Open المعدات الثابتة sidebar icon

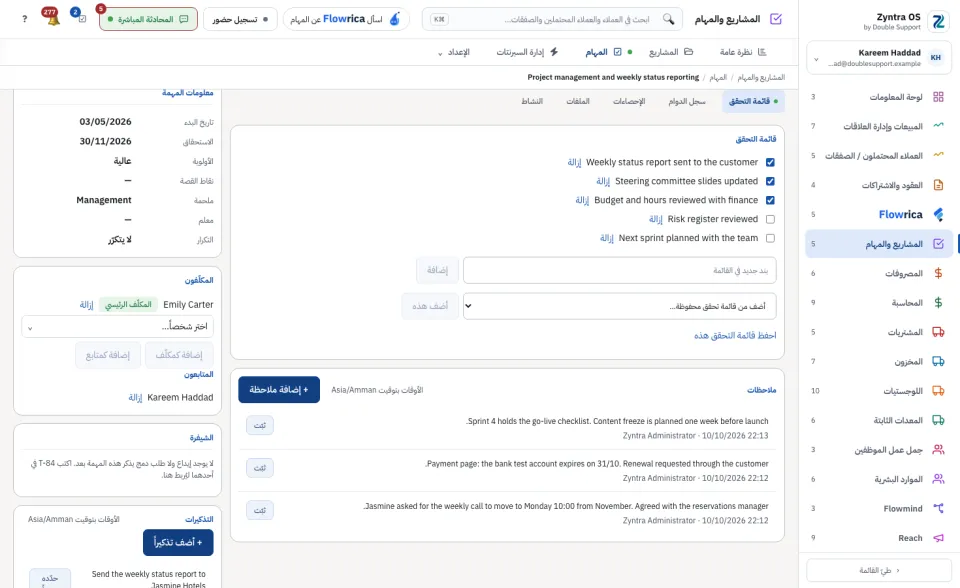pyautogui.click(x=938, y=420)
